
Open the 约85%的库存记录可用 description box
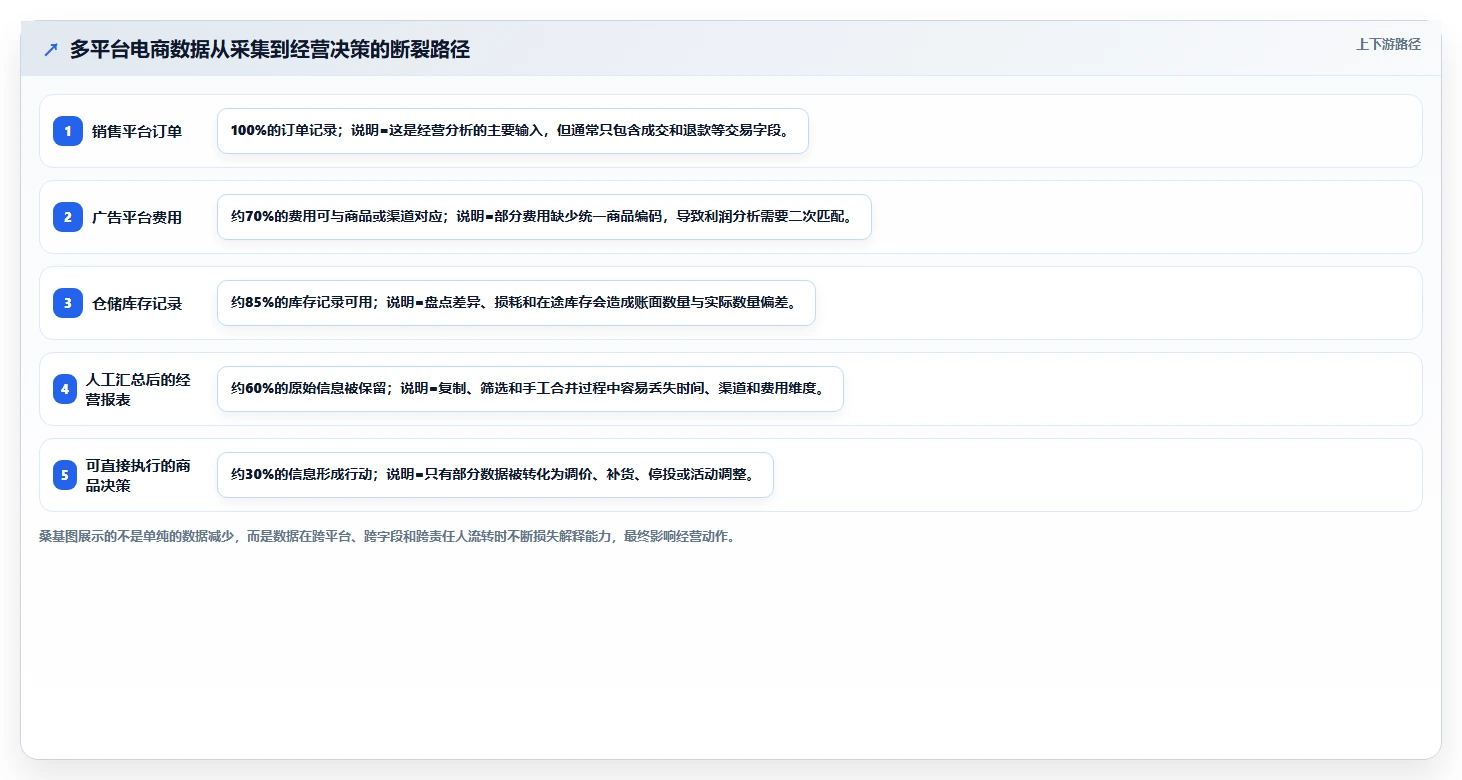[x=516, y=303]
